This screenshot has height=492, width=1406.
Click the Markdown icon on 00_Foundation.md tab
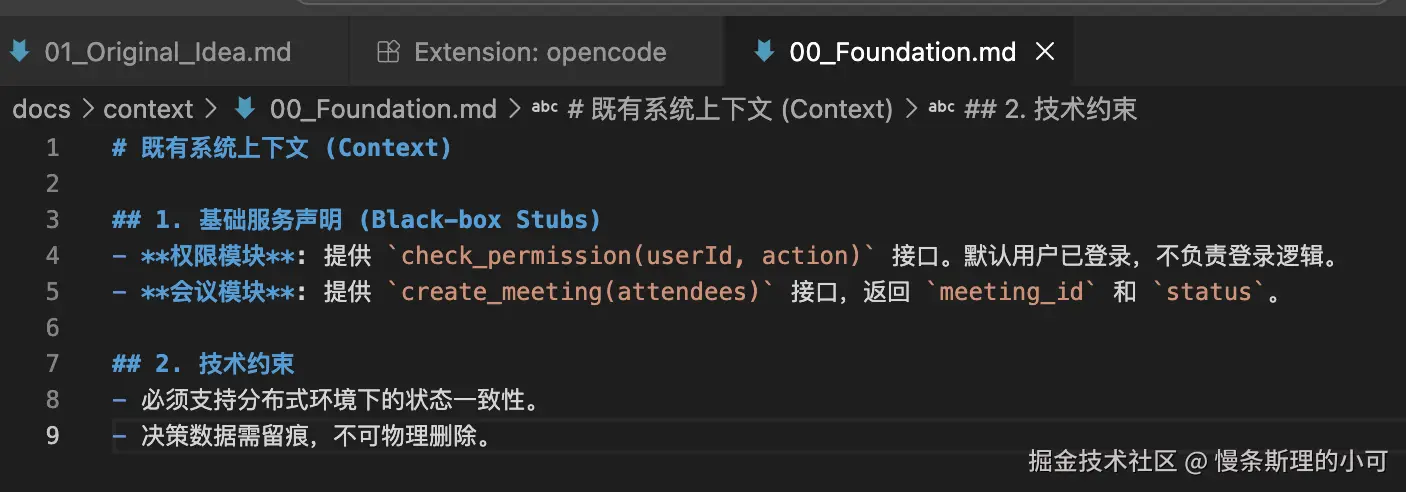point(764,52)
